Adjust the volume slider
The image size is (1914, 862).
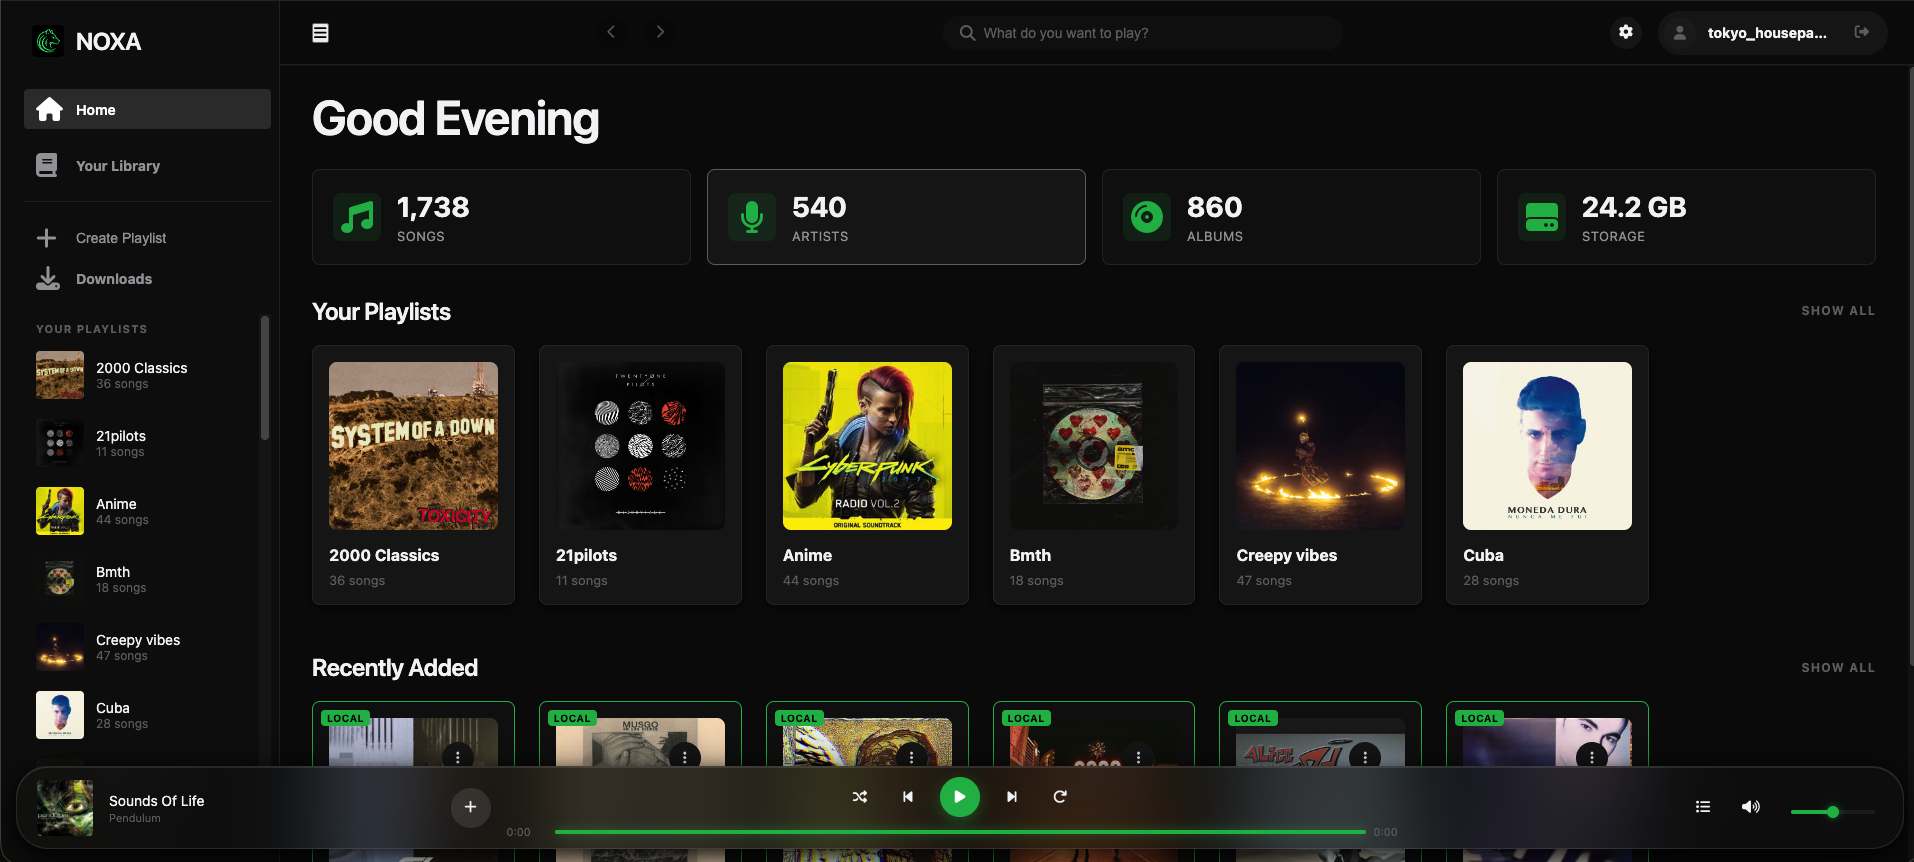1831,812
